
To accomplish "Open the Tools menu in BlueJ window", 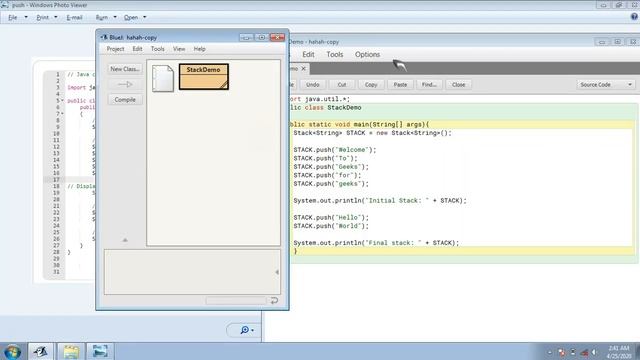I will tap(158, 49).
